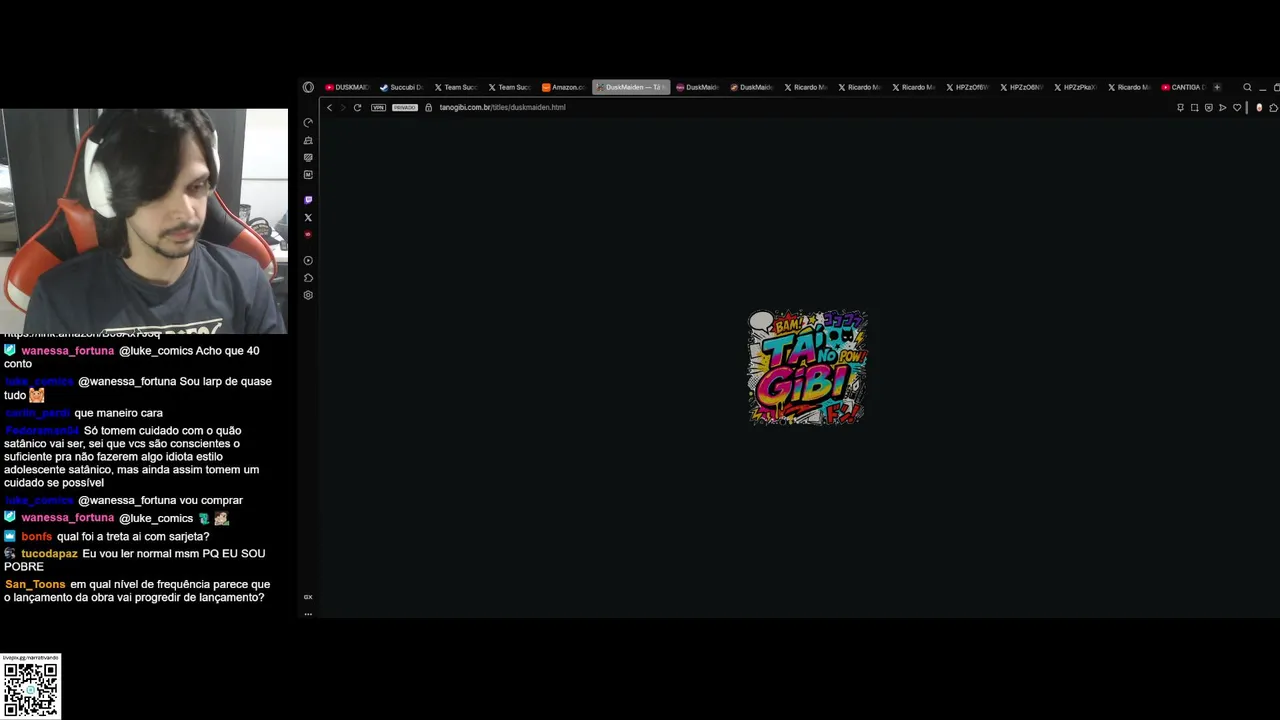Click the streamer webcam feed
Image resolution: width=1280 pixels, height=720 pixels.
pyautogui.click(x=144, y=221)
